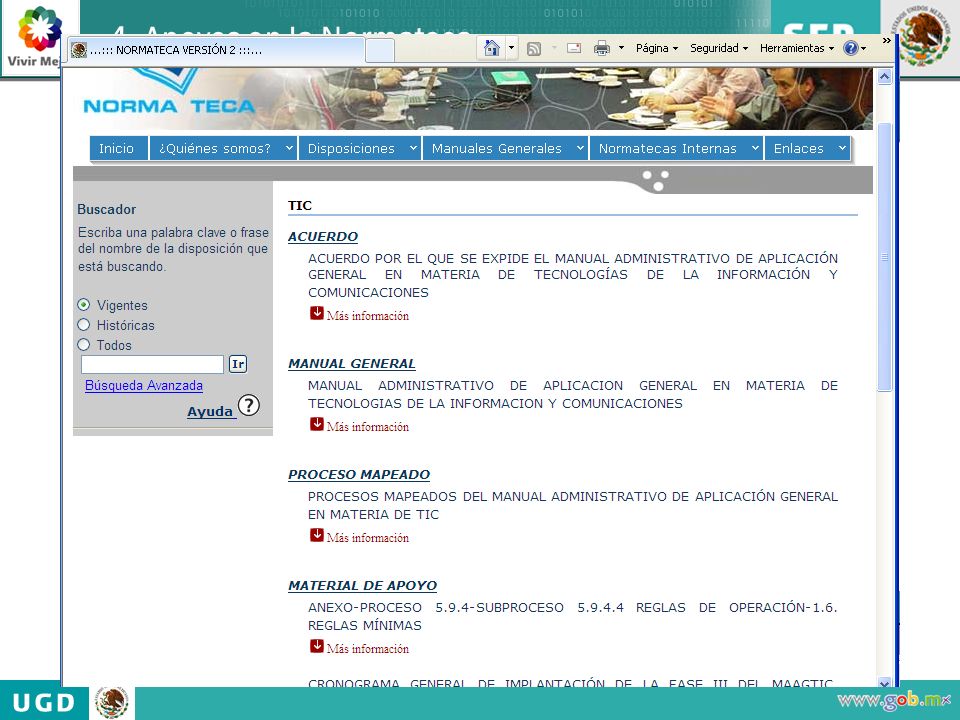Viewport: 960px width, 720px height.
Task: Expand the Home button dropdown arrow
Action: (x=511, y=48)
